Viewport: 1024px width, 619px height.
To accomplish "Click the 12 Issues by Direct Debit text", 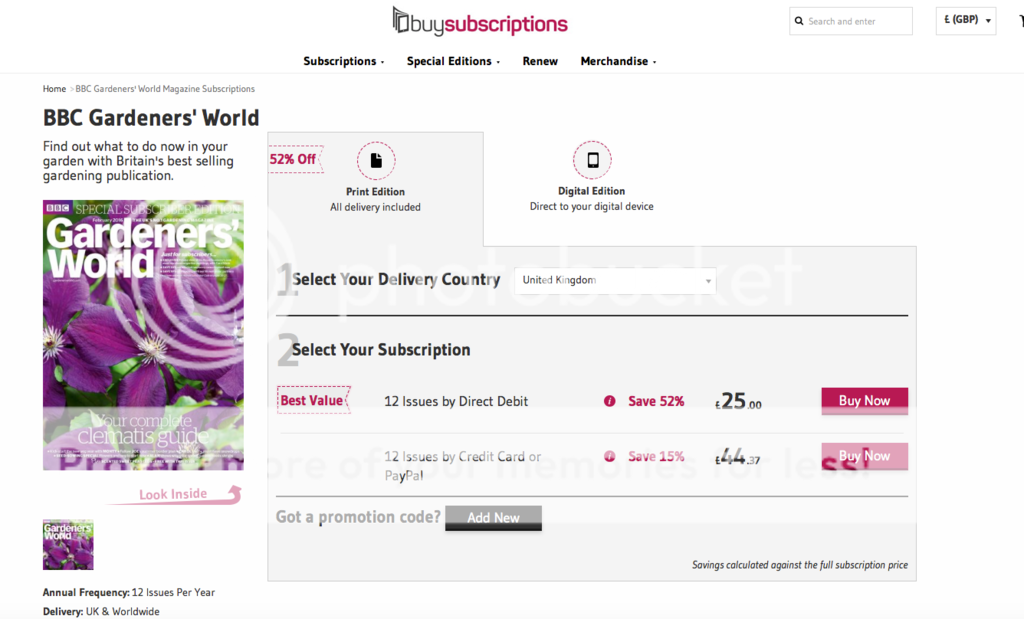I will pyautogui.click(x=456, y=401).
